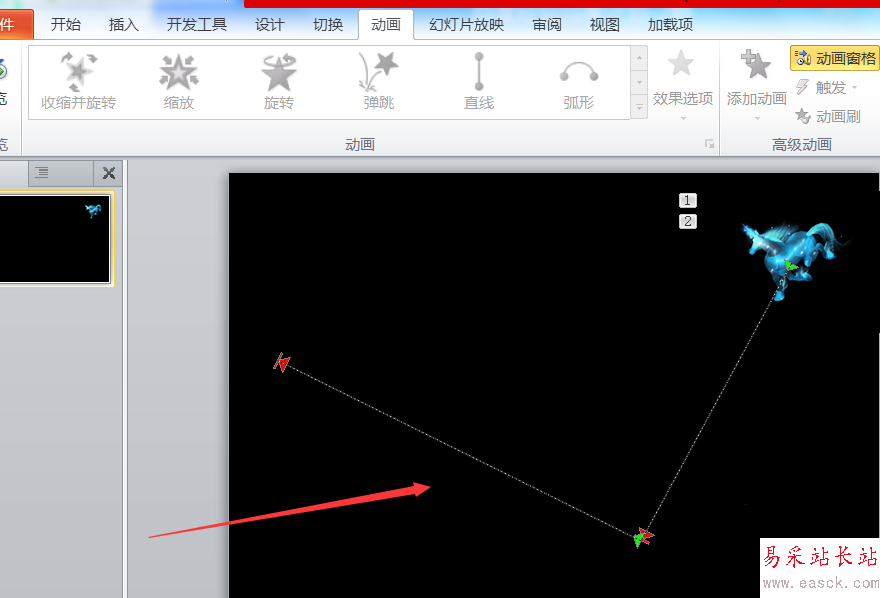Select the 直线 motion path

[x=479, y=82]
